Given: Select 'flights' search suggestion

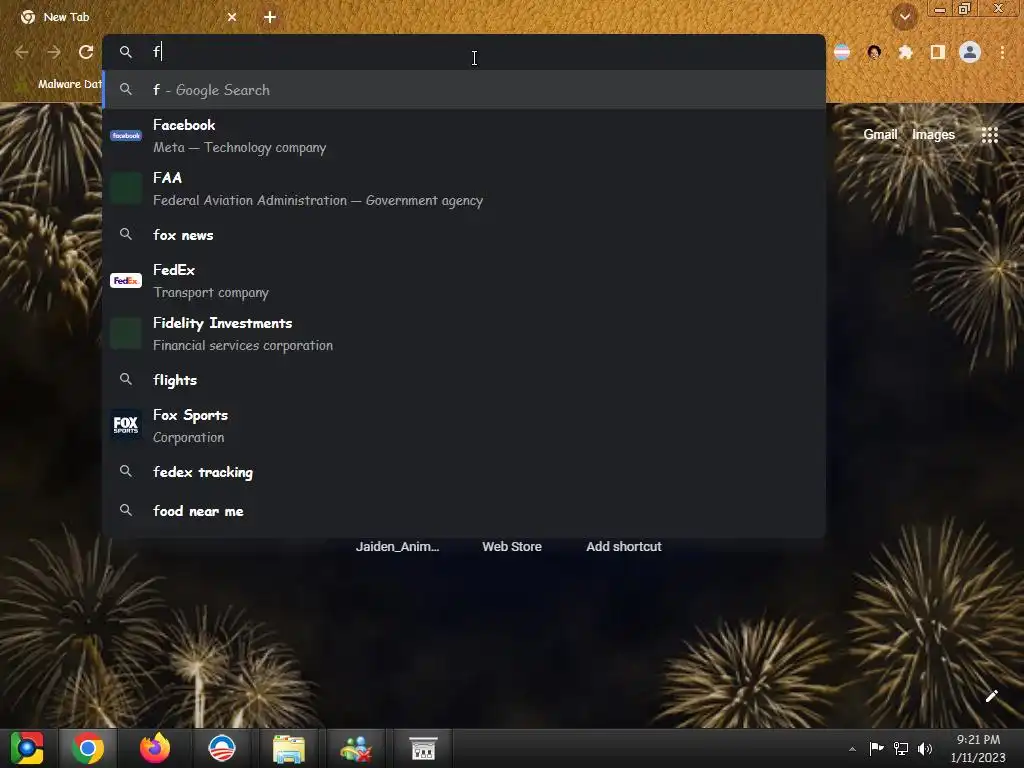Looking at the screenshot, I should pyautogui.click(x=464, y=380).
